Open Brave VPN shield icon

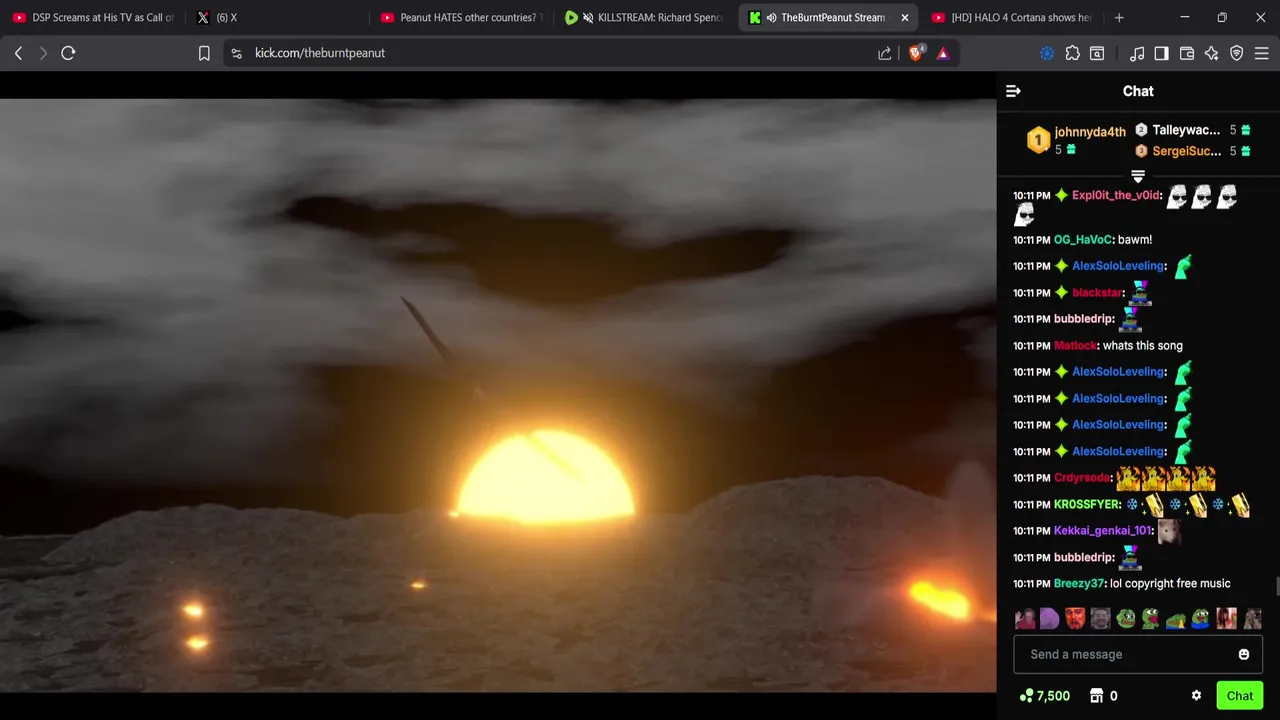pyautogui.click(x=1237, y=53)
